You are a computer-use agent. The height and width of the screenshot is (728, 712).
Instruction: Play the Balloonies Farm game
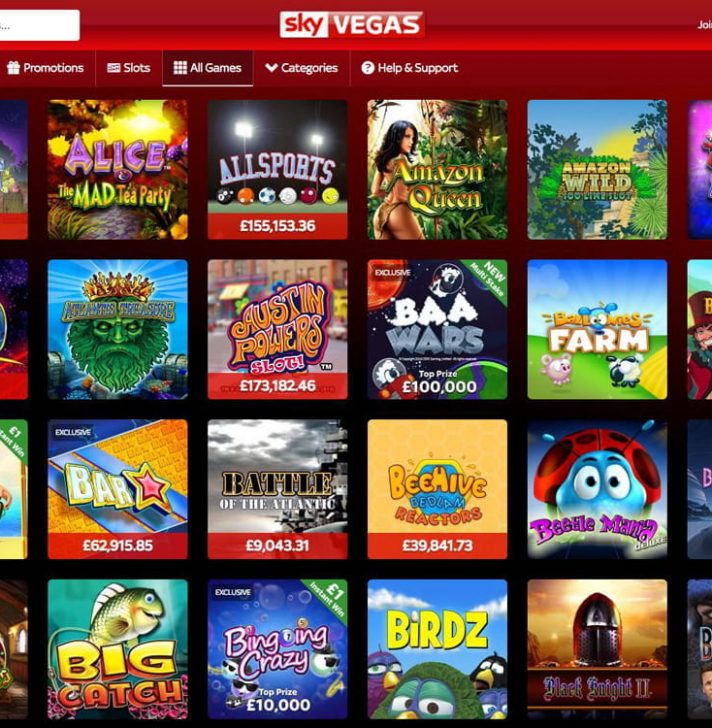[x=597, y=329]
